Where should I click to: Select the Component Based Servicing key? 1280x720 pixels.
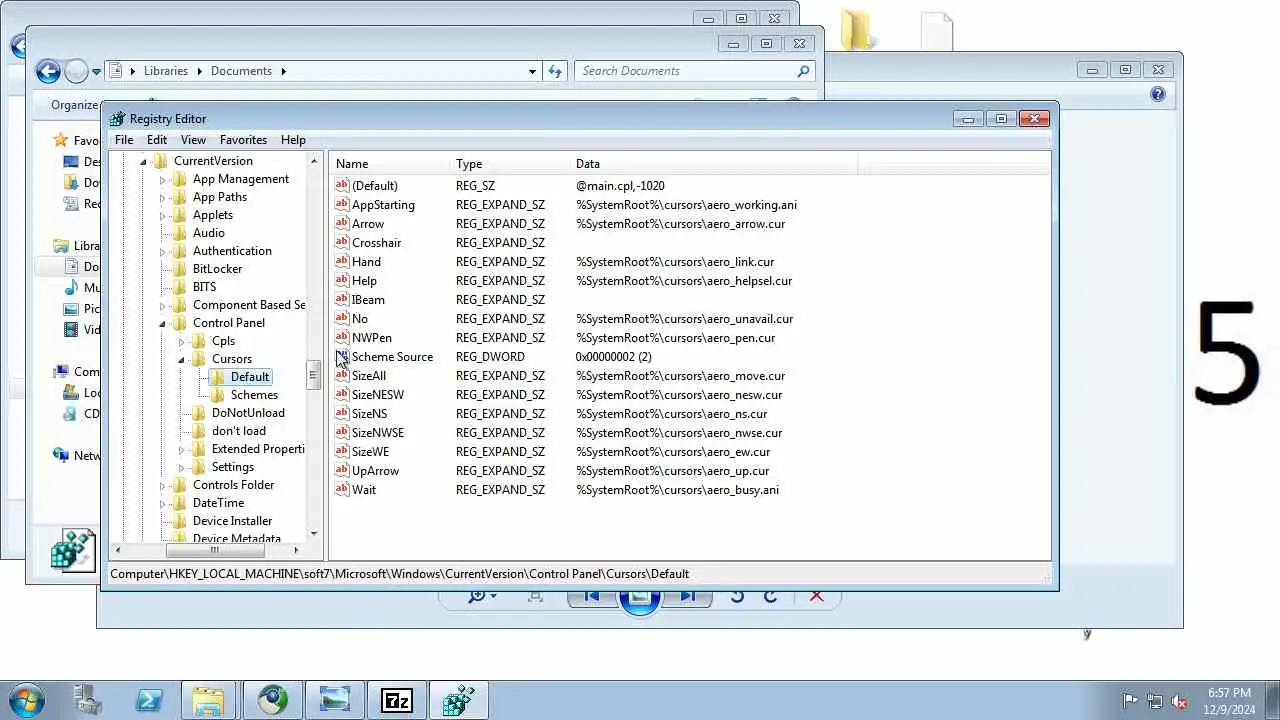pos(249,305)
